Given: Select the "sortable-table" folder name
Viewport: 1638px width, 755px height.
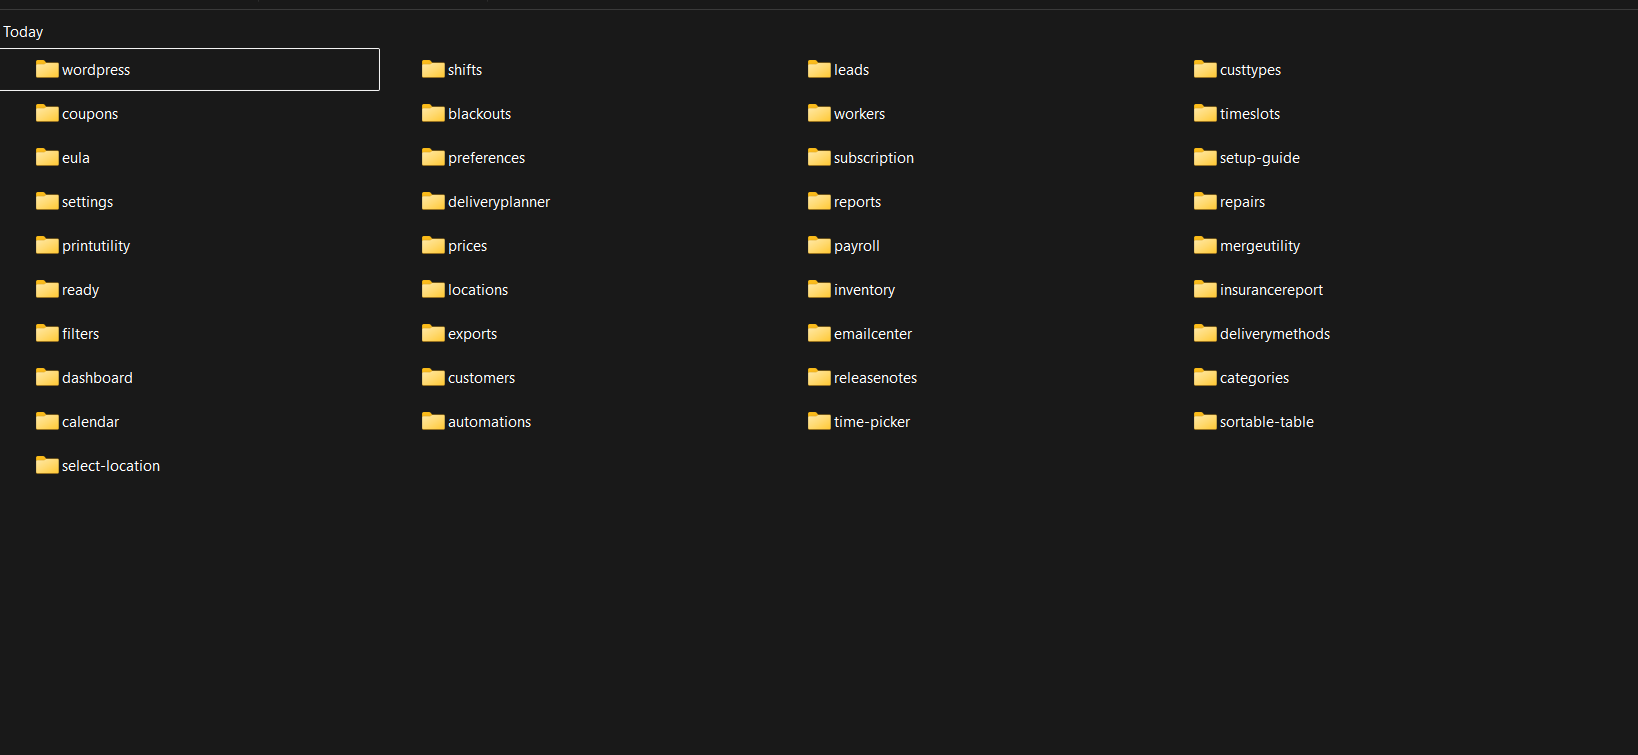Looking at the screenshot, I should (1267, 422).
